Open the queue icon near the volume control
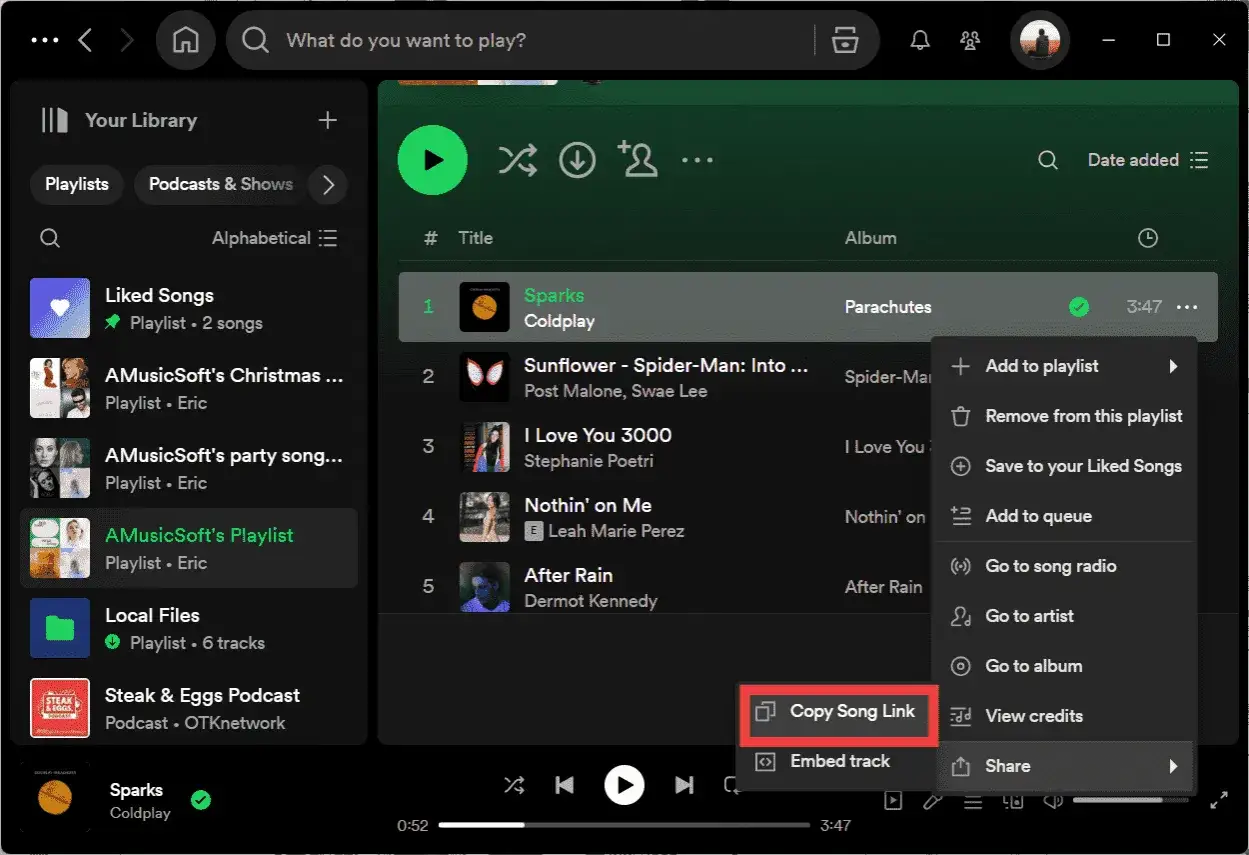Image resolution: width=1249 pixels, height=855 pixels. 972,800
